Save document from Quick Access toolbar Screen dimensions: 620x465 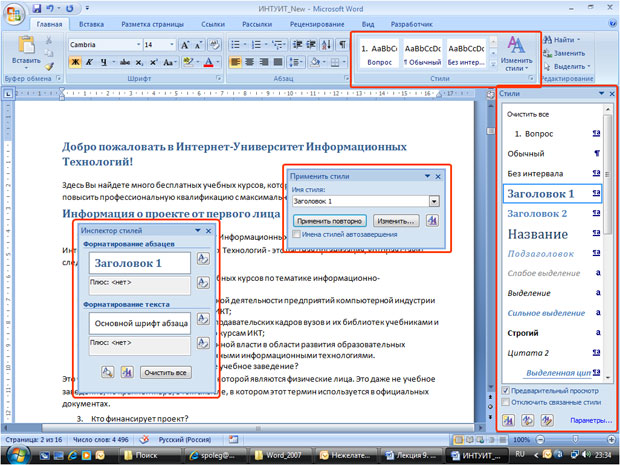click(36, 8)
